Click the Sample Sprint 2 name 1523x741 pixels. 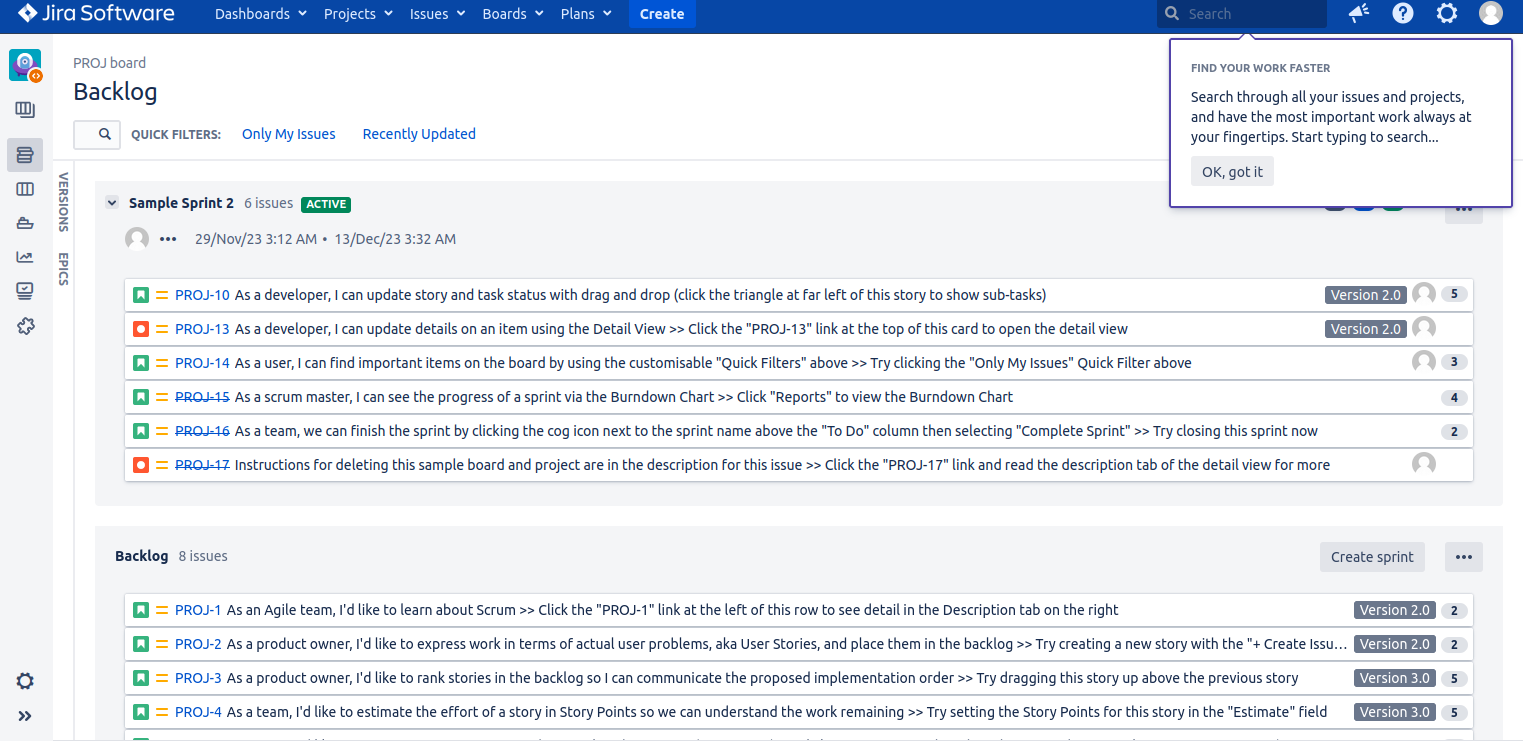[181, 203]
